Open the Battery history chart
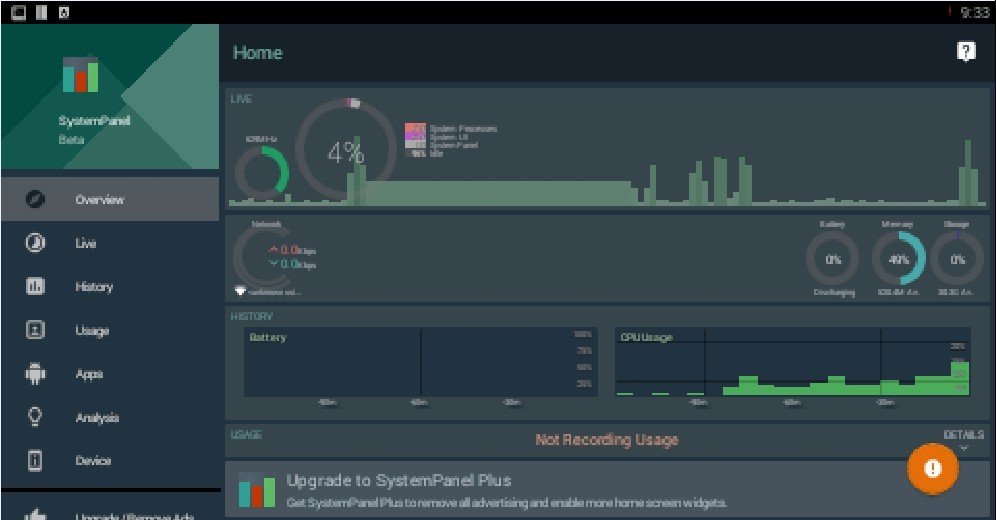Screen dimensions: 996x520 tap(420, 364)
